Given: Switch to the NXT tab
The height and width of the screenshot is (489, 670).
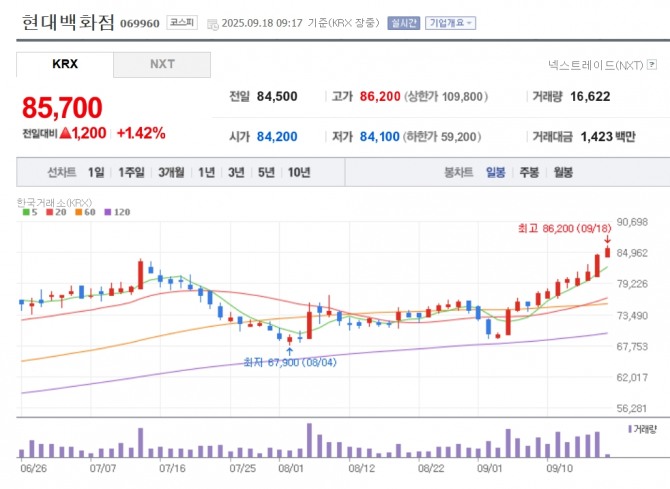Looking at the screenshot, I should click(162, 65).
